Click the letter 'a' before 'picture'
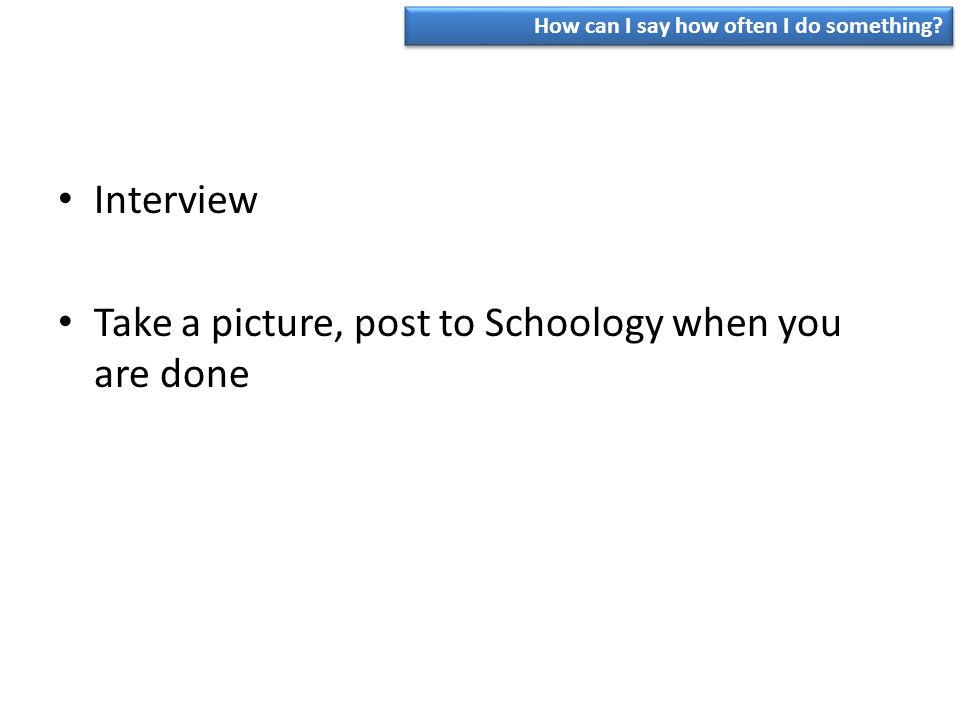This screenshot has height=720, width=960. pos(191,326)
